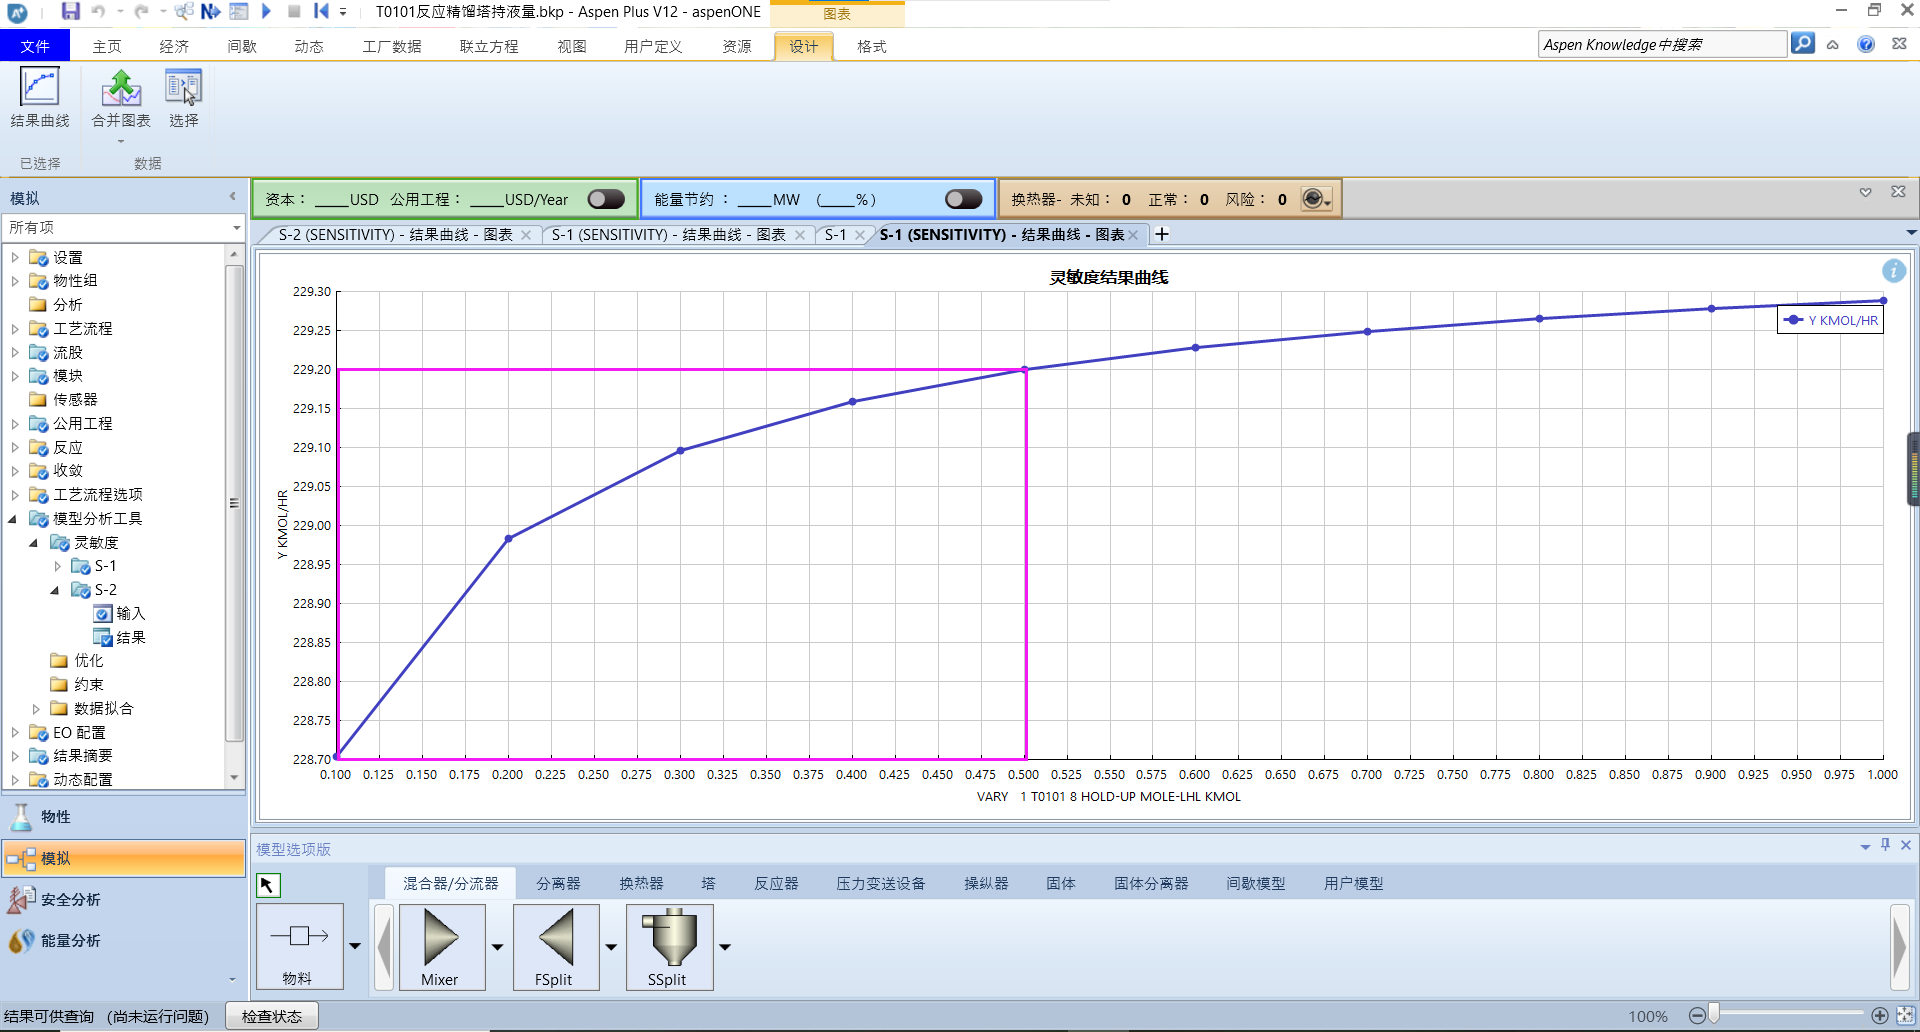
Task: Switch to the 安全分析 environment
Action: (x=123, y=899)
